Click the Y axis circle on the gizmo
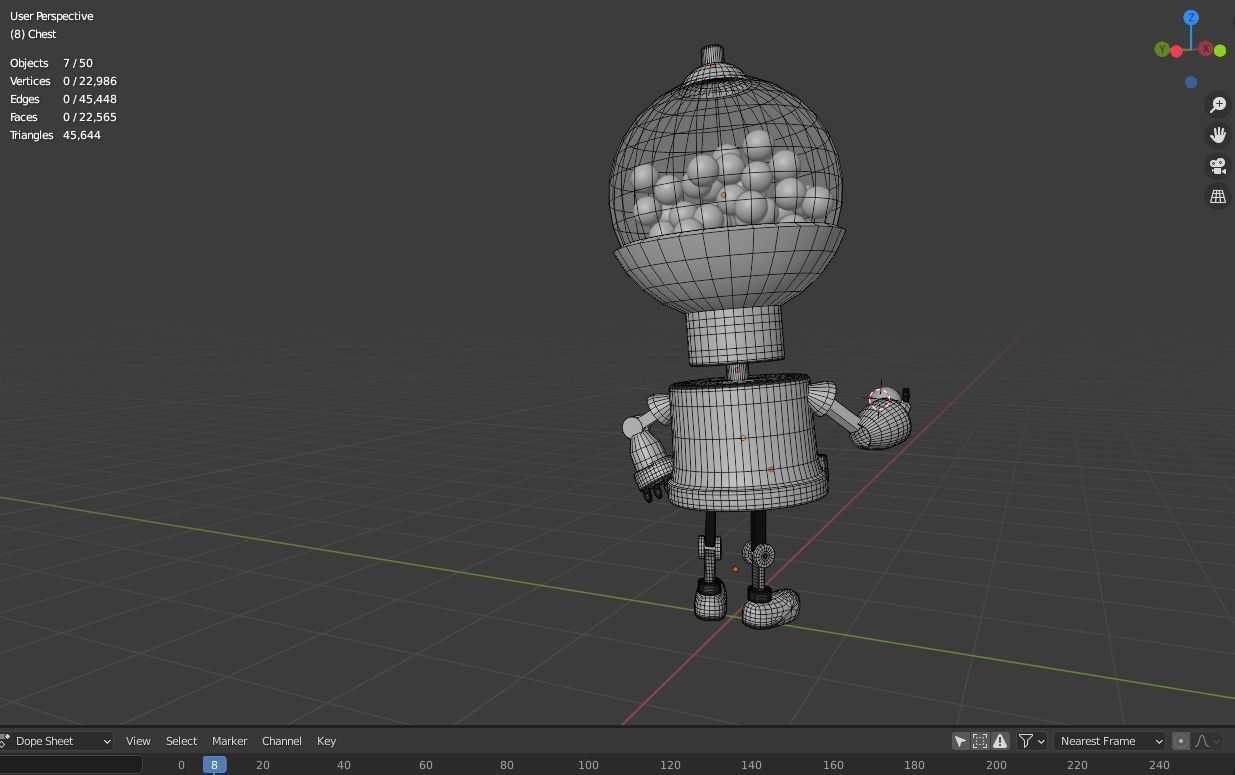 click(1162, 49)
